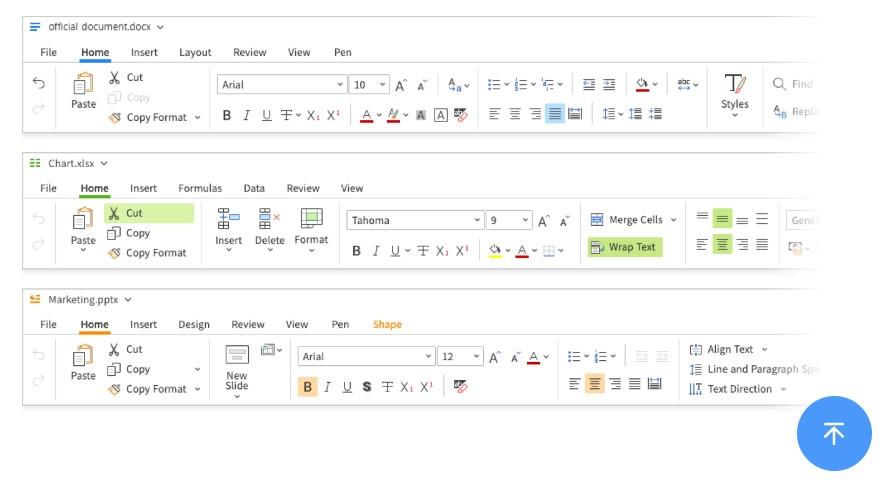Click shadow S icon in presentation toolbar
Image resolution: width=887 pixels, height=482 pixels.
click(x=367, y=387)
